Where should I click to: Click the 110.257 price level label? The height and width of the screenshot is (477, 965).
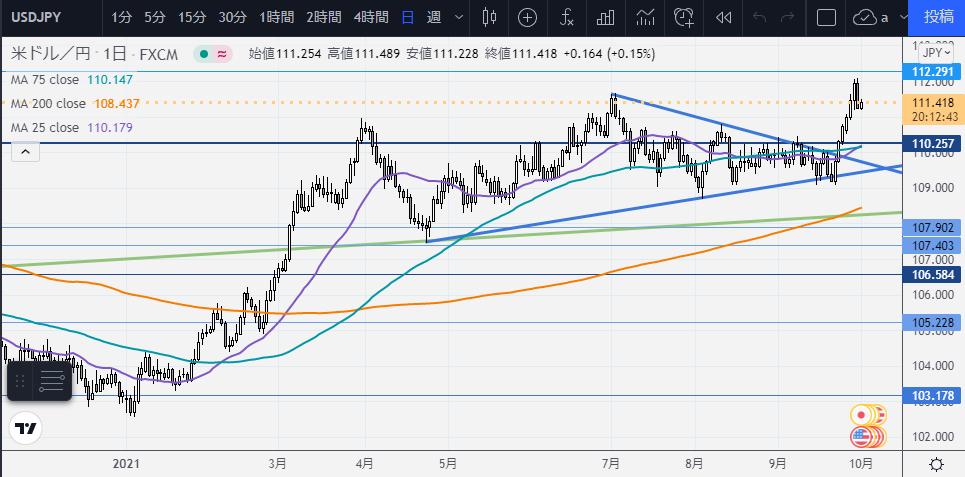(x=932, y=144)
